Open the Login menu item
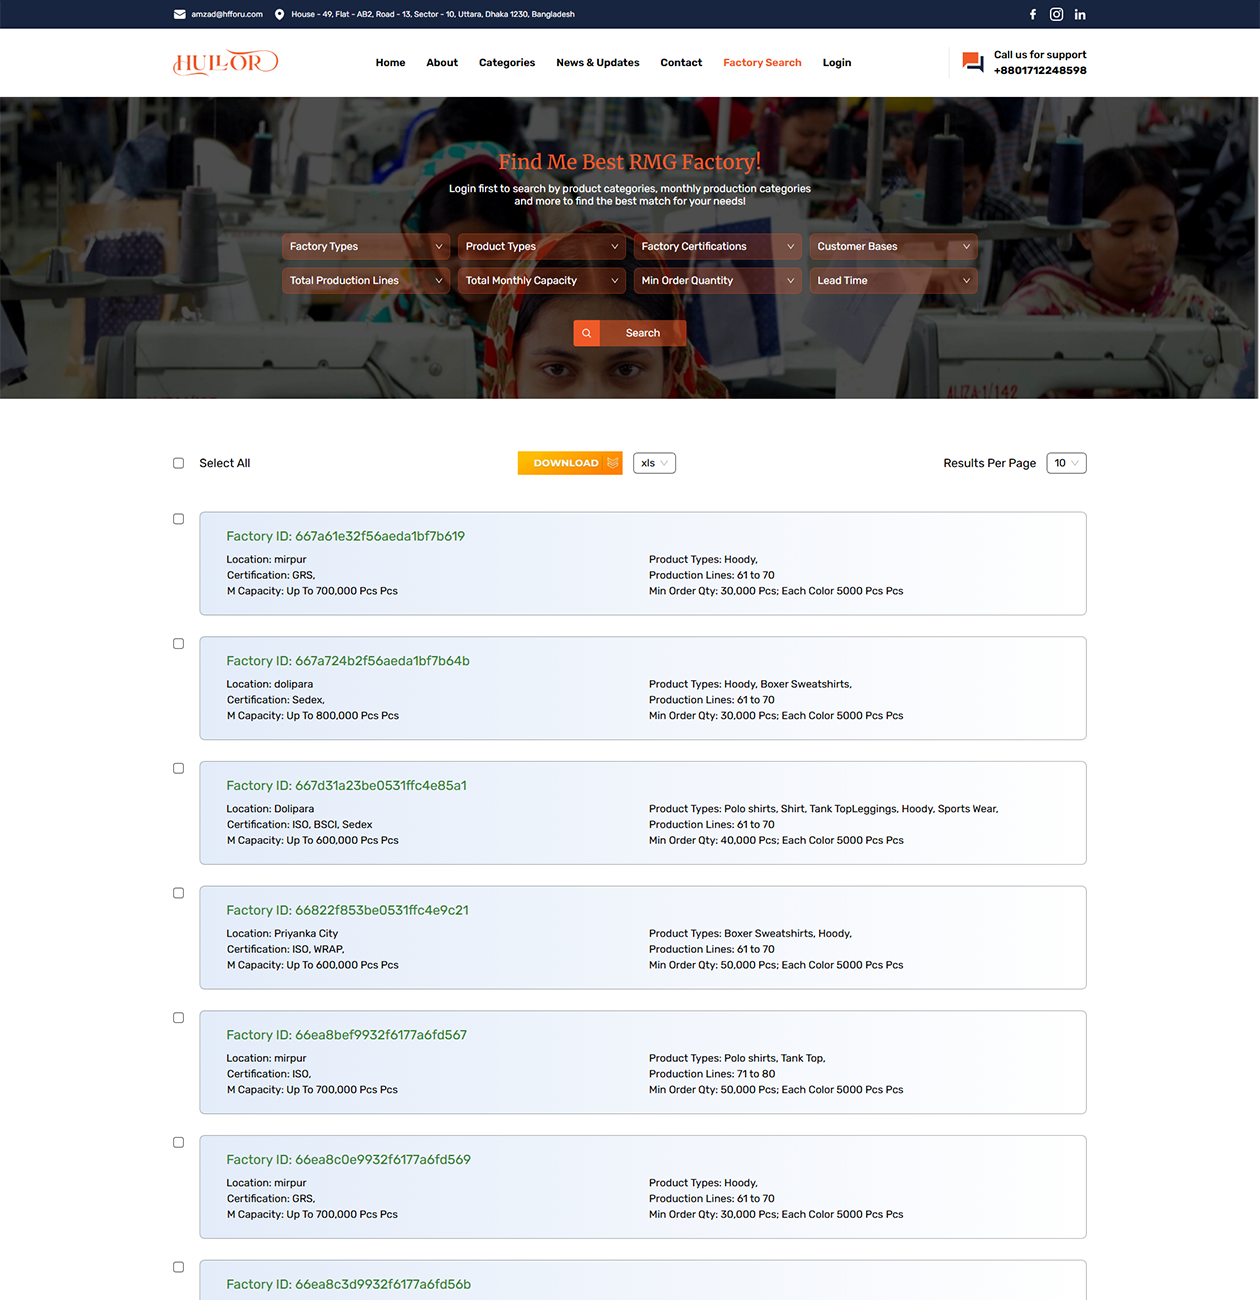The image size is (1260, 1300). (837, 63)
